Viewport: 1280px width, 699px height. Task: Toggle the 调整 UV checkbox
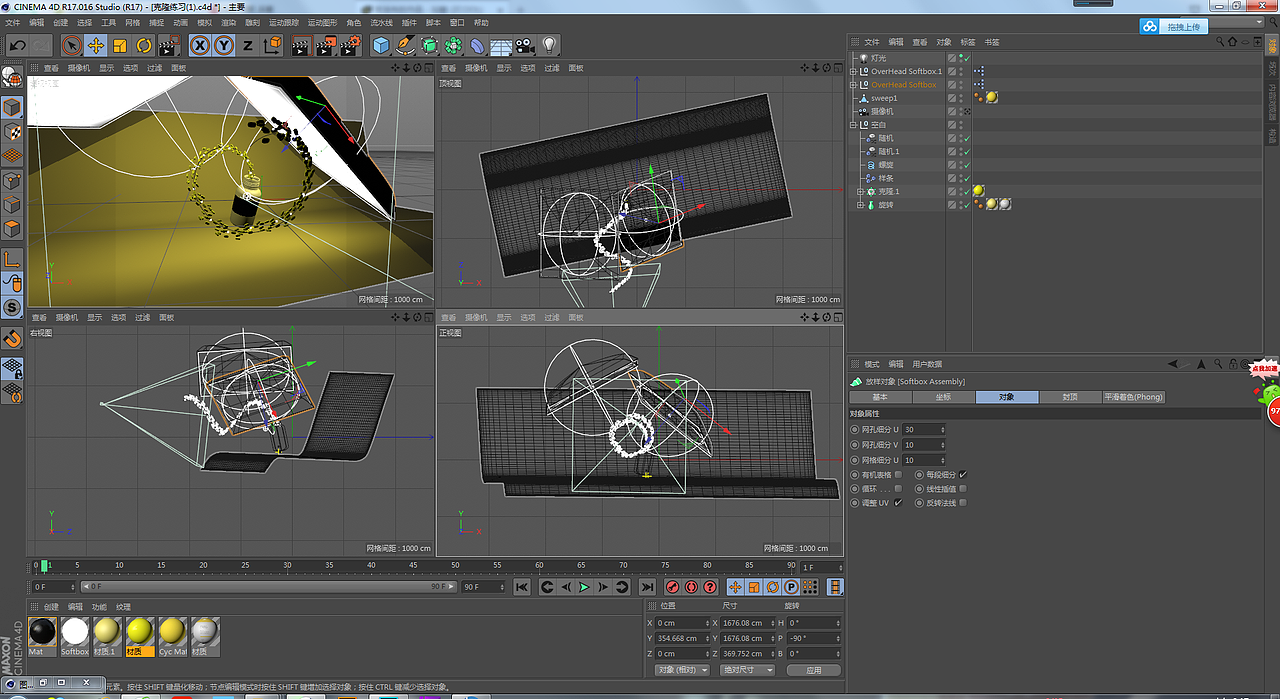[898, 503]
